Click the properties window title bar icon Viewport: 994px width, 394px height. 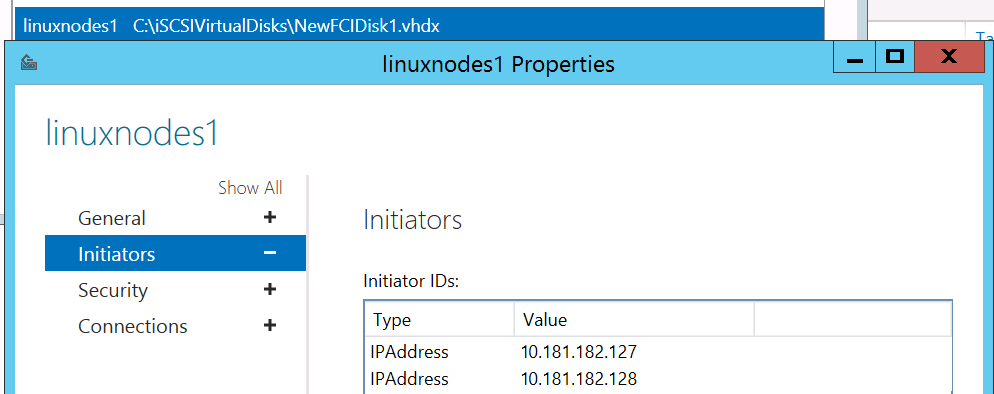[29, 63]
